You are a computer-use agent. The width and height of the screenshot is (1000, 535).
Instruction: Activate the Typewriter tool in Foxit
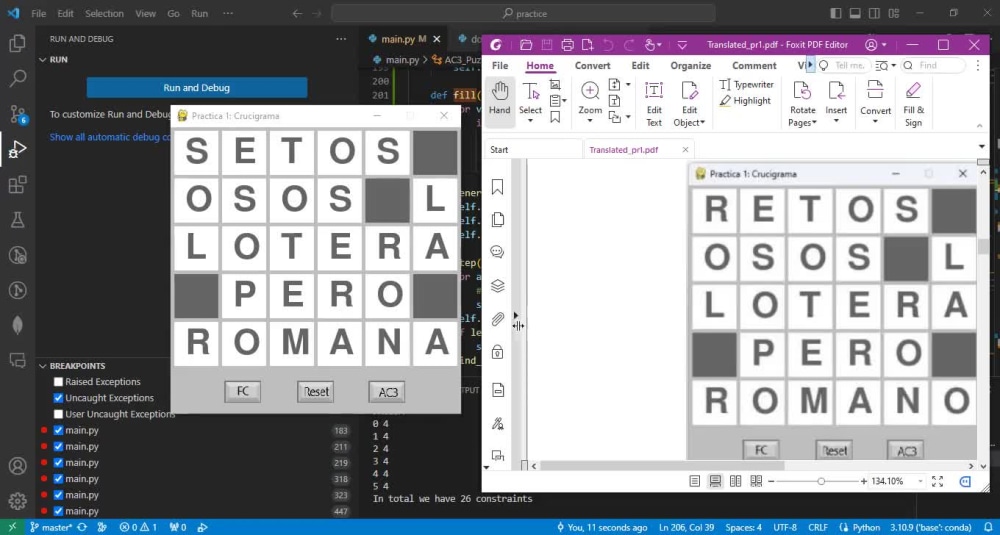pyautogui.click(x=746, y=84)
